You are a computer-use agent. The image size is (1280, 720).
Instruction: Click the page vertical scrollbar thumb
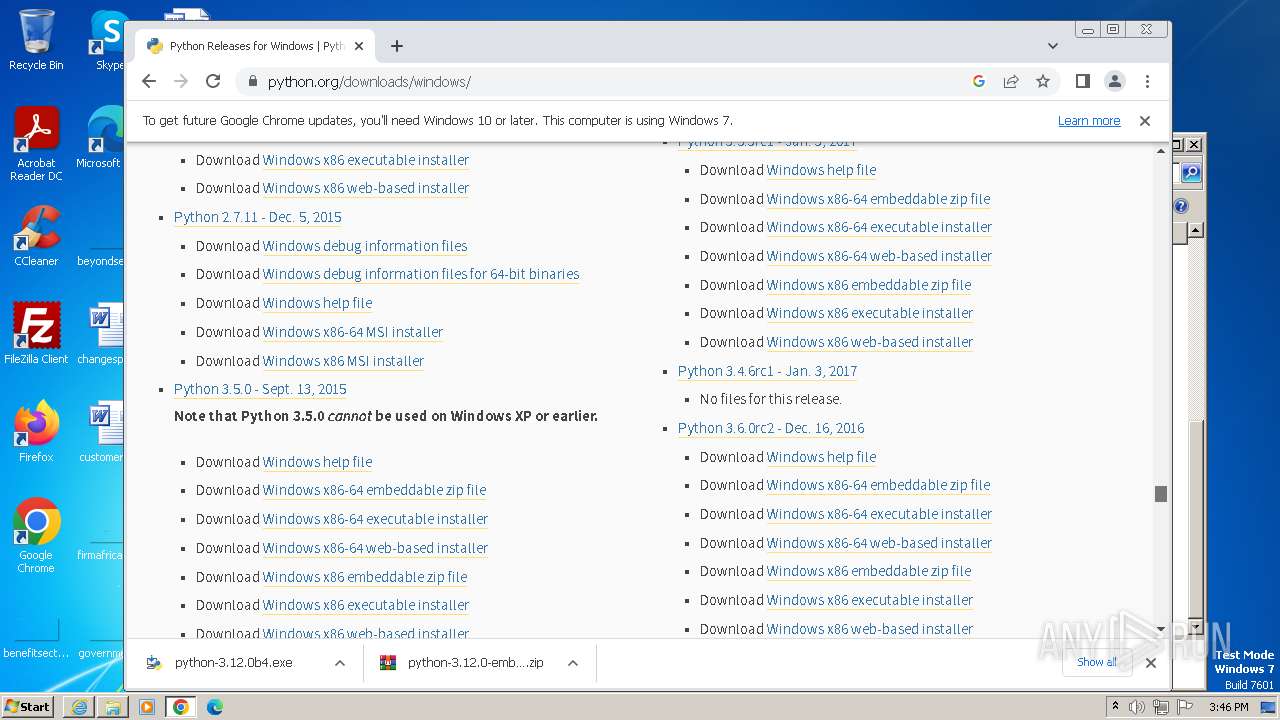click(1161, 494)
